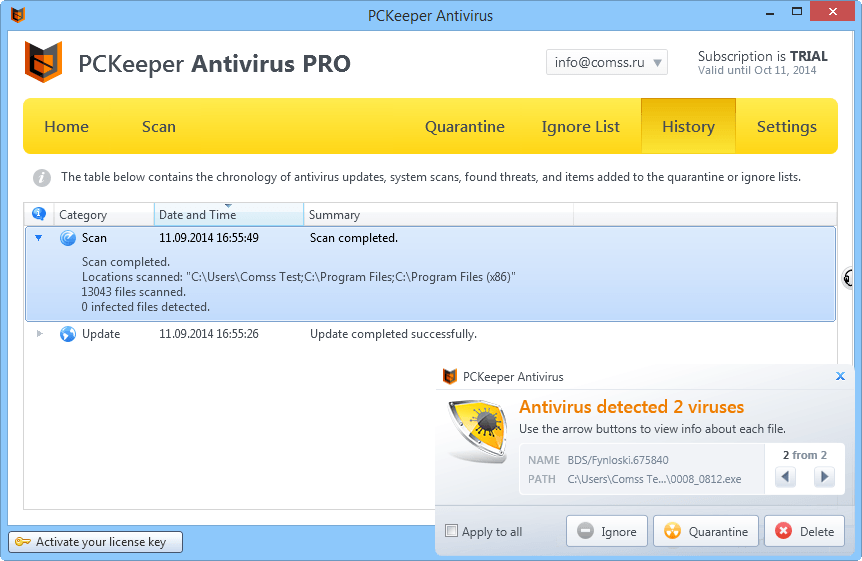Screen dimensions: 862x561
Task: Enable the Apply to all checkbox
Action: pyautogui.click(x=451, y=531)
